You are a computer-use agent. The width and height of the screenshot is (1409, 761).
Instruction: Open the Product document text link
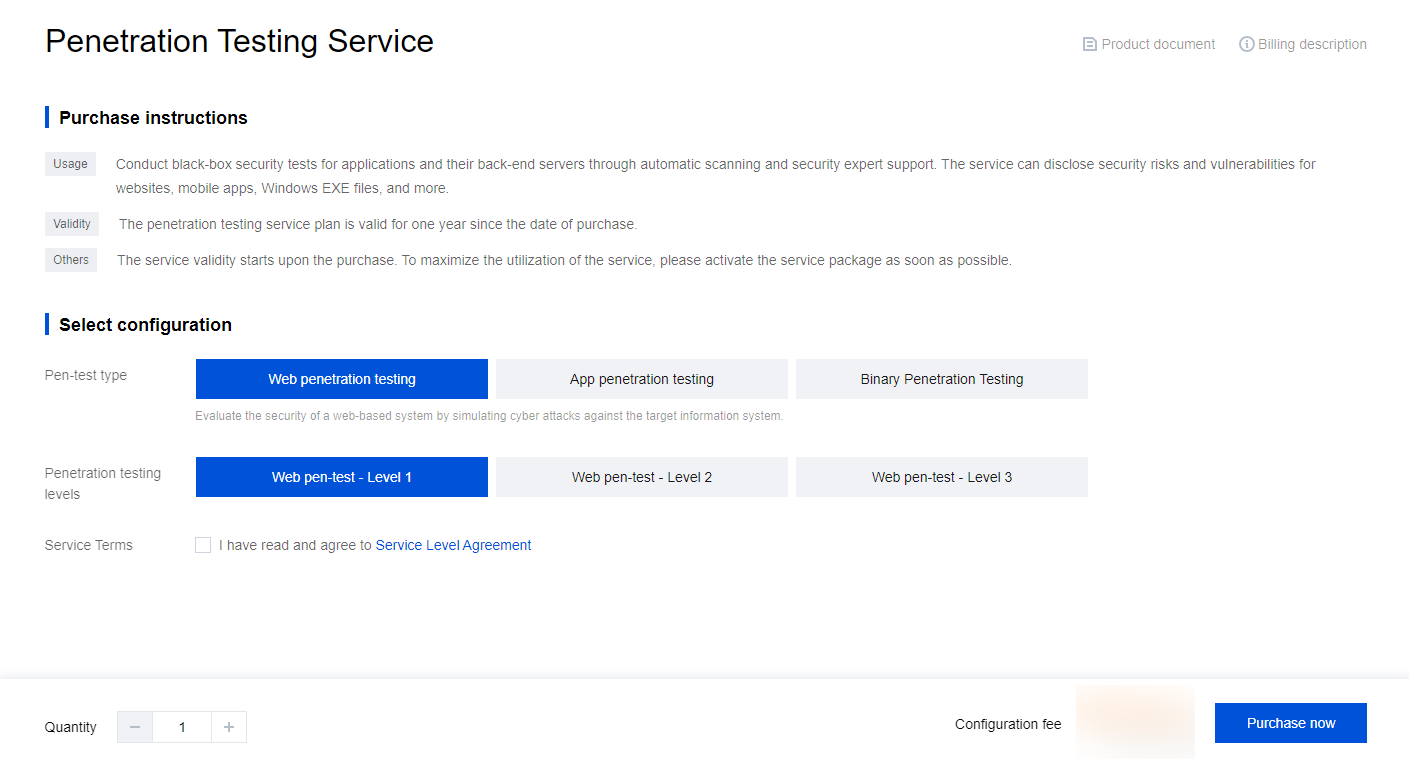[x=1158, y=44]
